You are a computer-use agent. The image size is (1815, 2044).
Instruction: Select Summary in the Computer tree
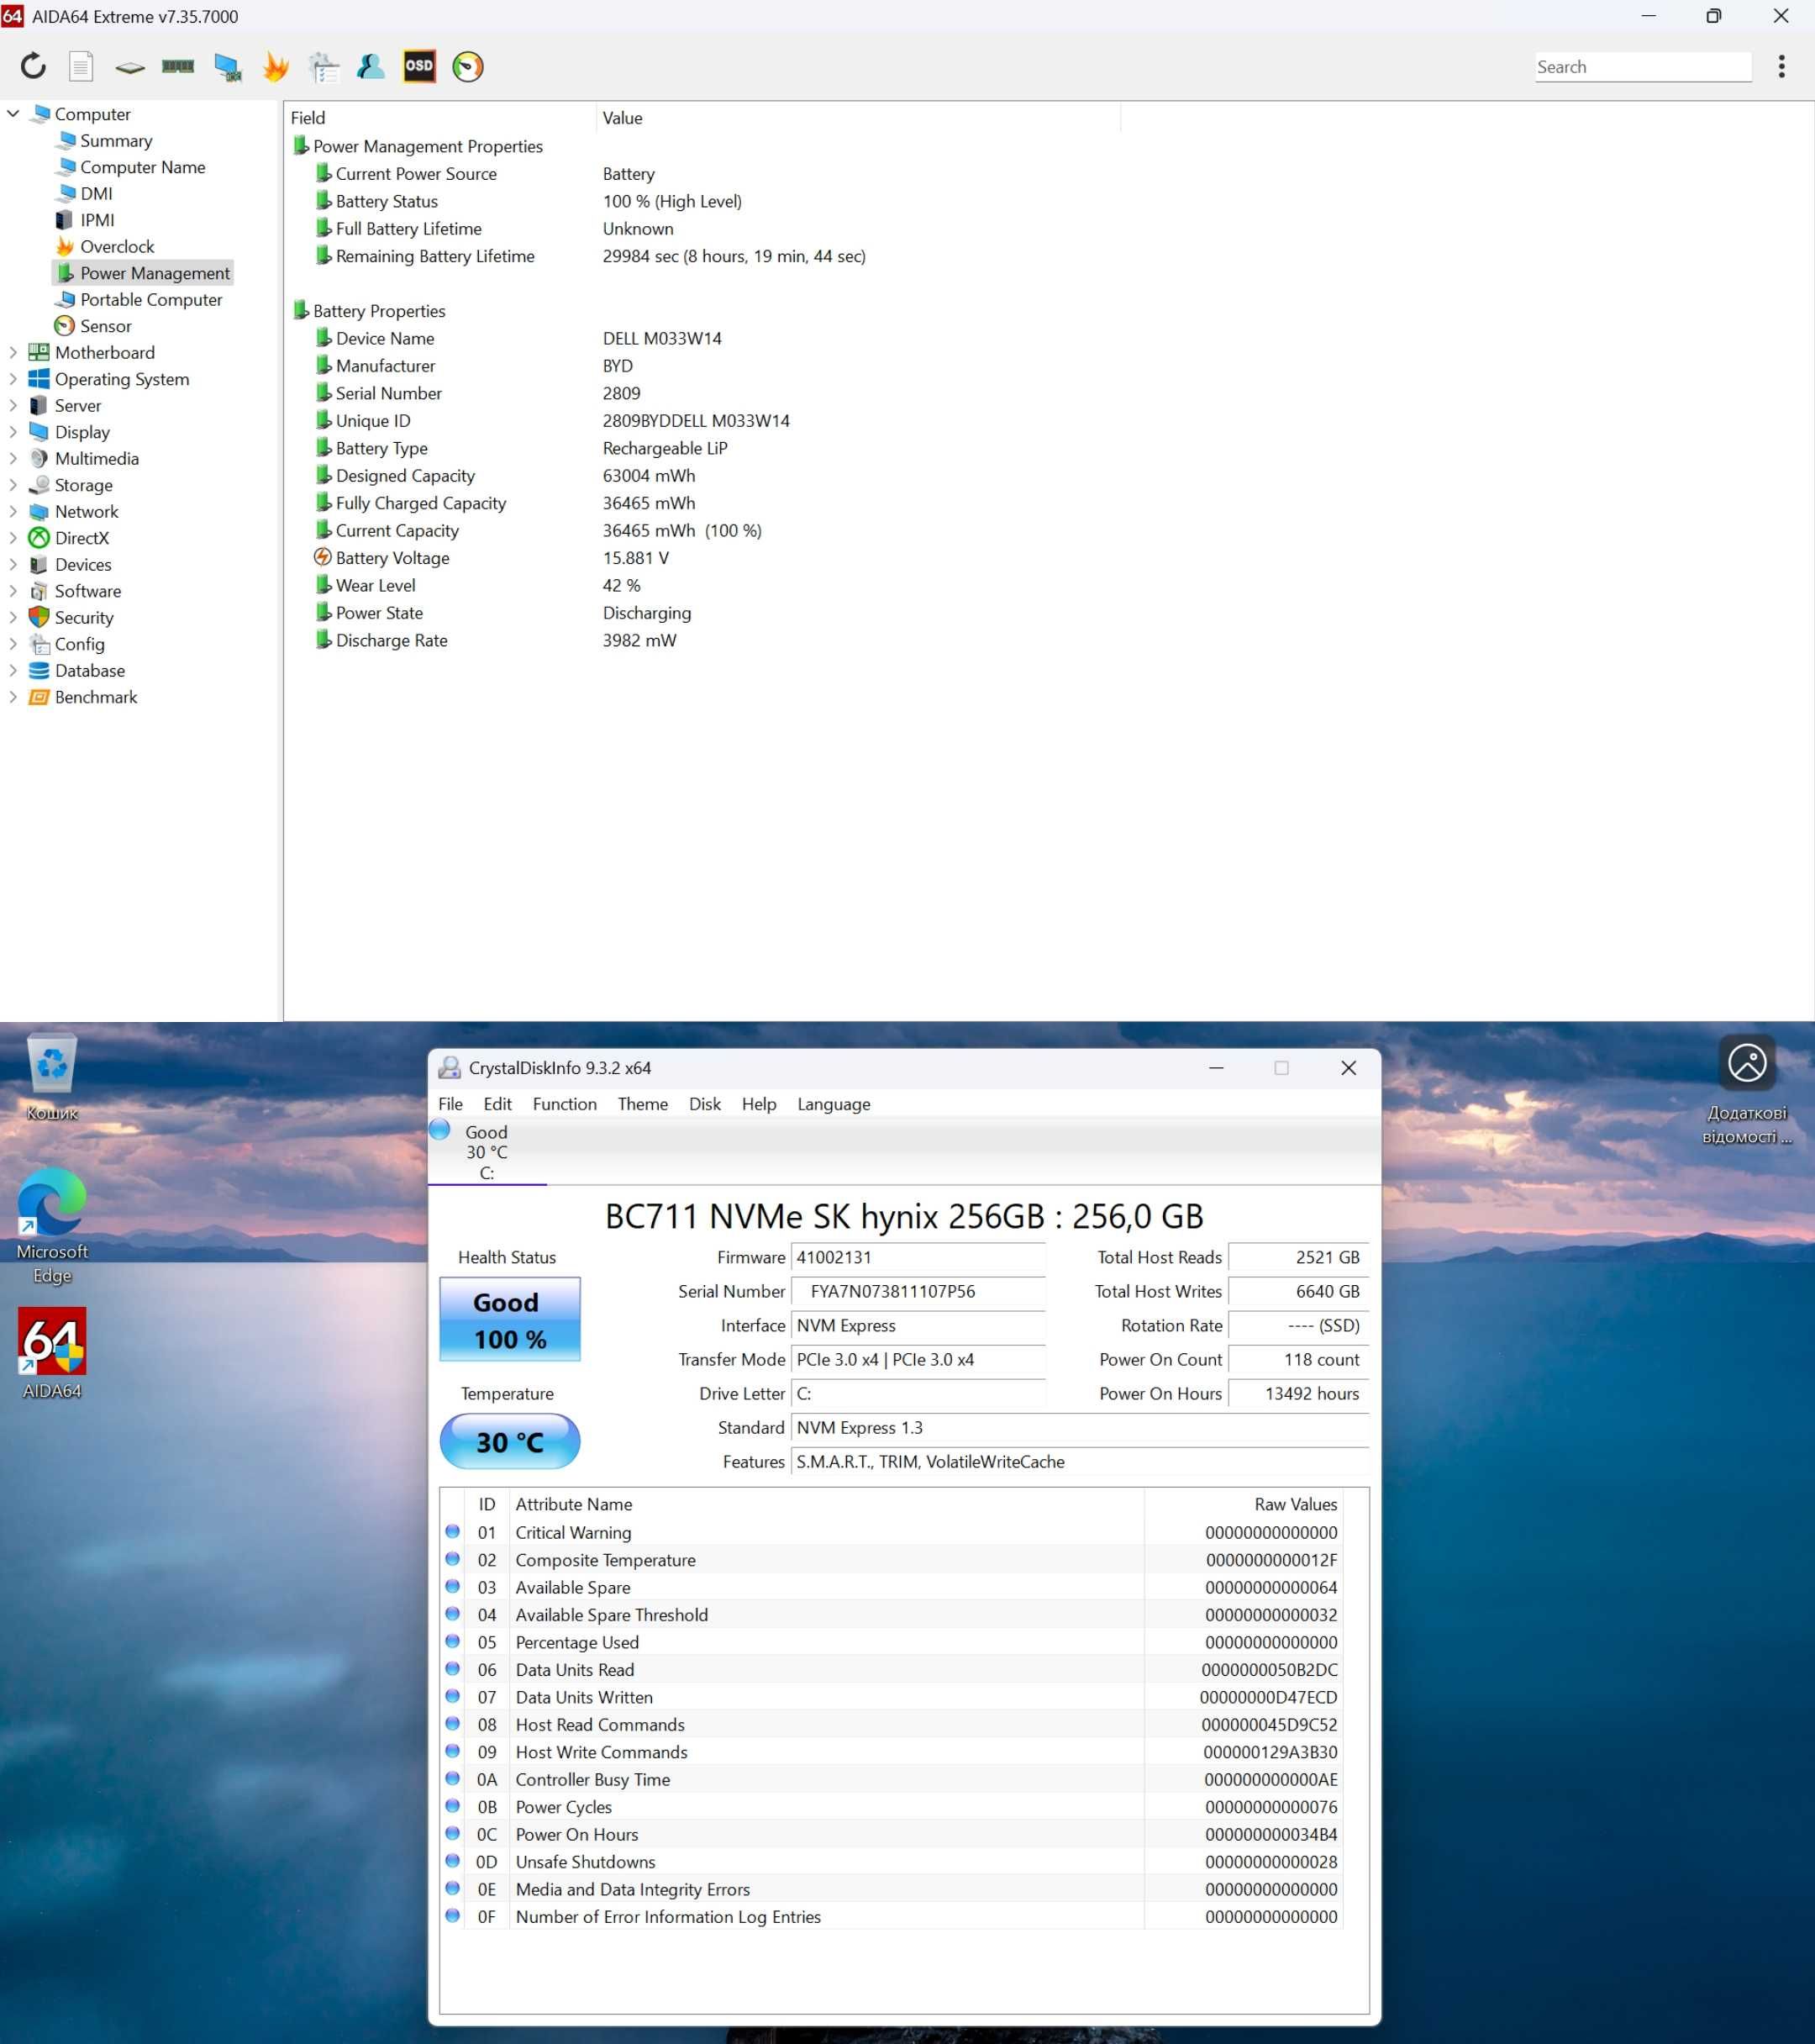[105, 141]
